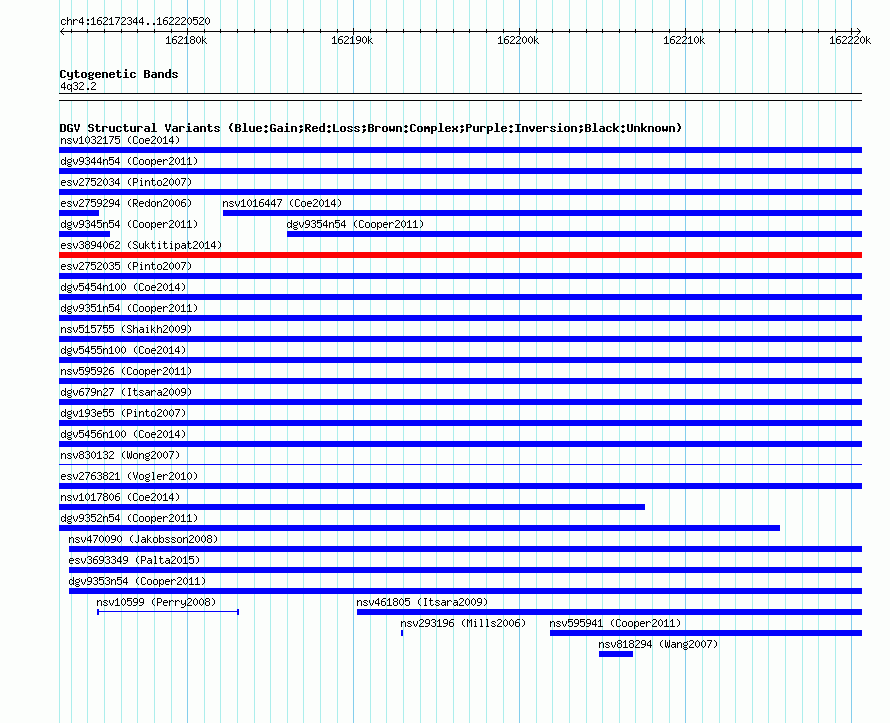This screenshot has height=723, width=890.
Task: Open the esv2752034 (Pinto2007) variant label
Action: (x=126, y=182)
